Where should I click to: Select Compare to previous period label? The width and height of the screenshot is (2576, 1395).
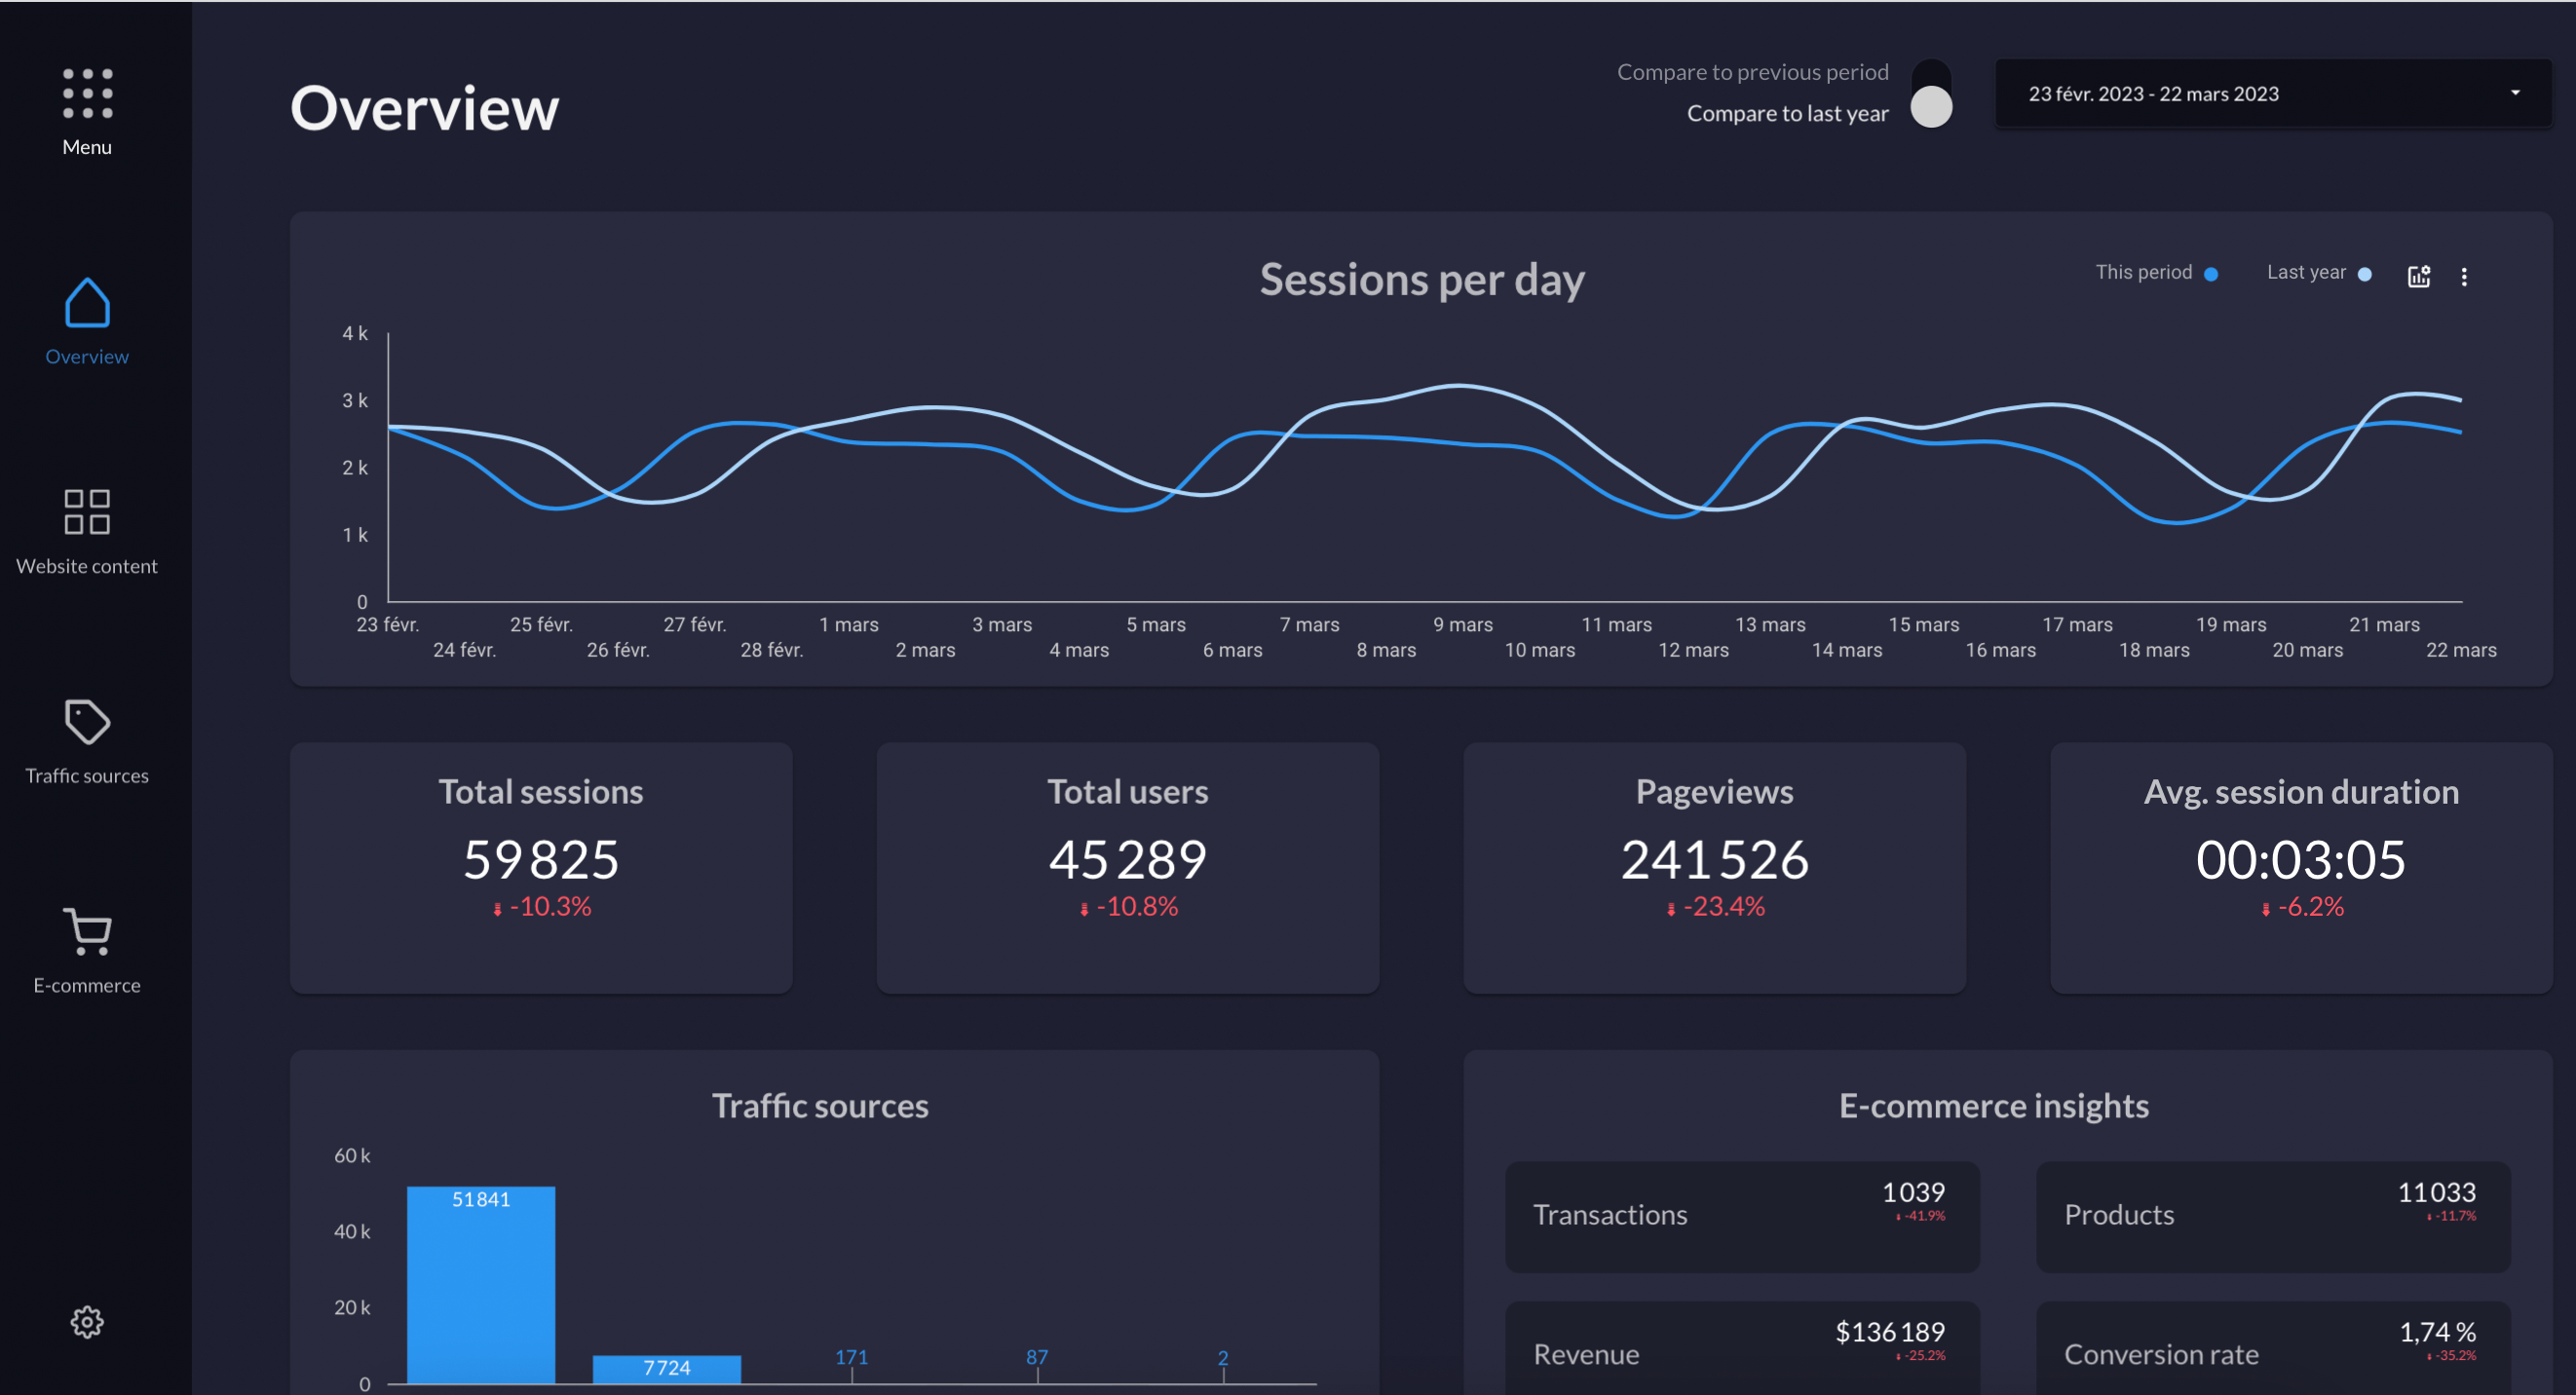click(1752, 72)
